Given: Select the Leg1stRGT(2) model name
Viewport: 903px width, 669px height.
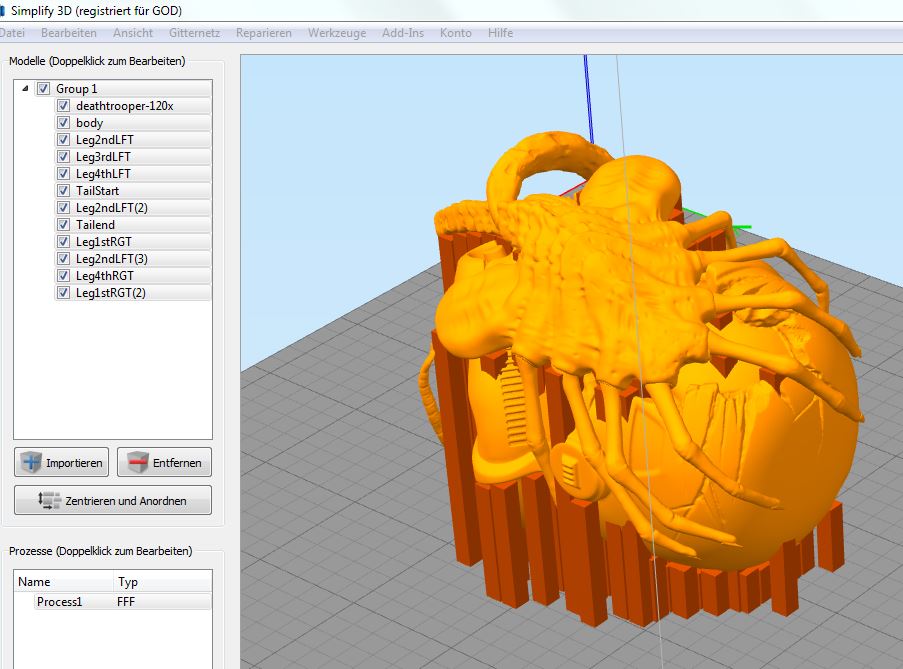Looking at the screenshot, I should point(111,292).
